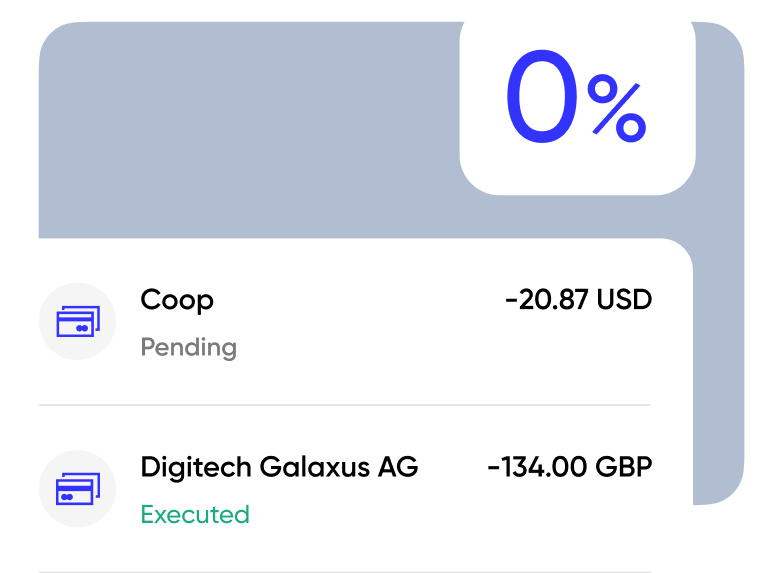Click the divider between Coop and Digitech
The height and width of the screenshot is (573, 768).
point(344,405)
